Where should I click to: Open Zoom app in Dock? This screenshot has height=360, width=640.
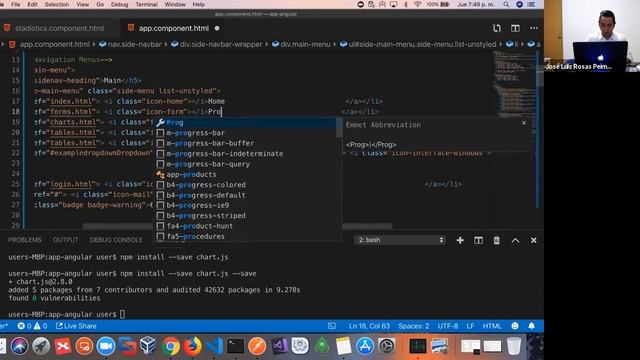point(106,347)
